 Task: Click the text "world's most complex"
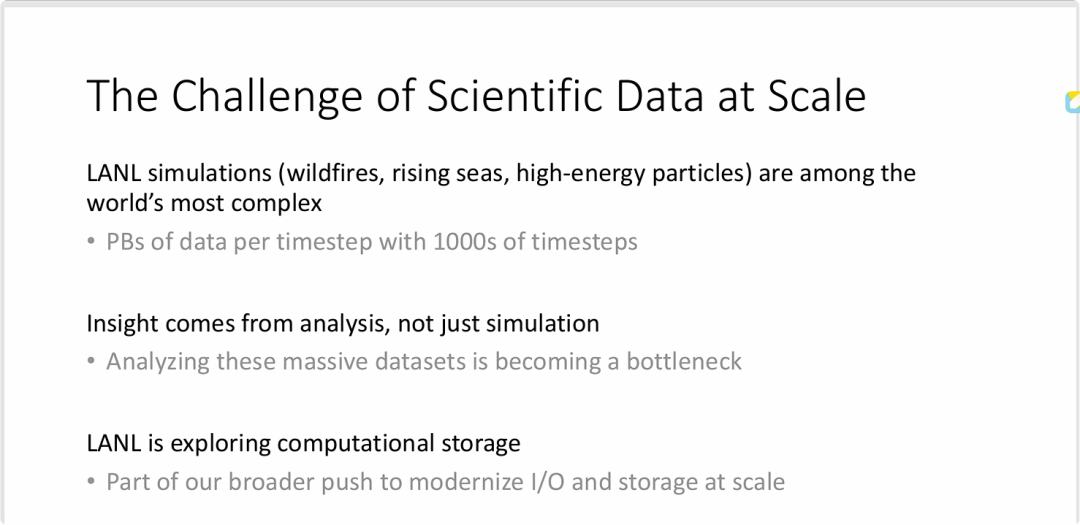pos(204,203)
